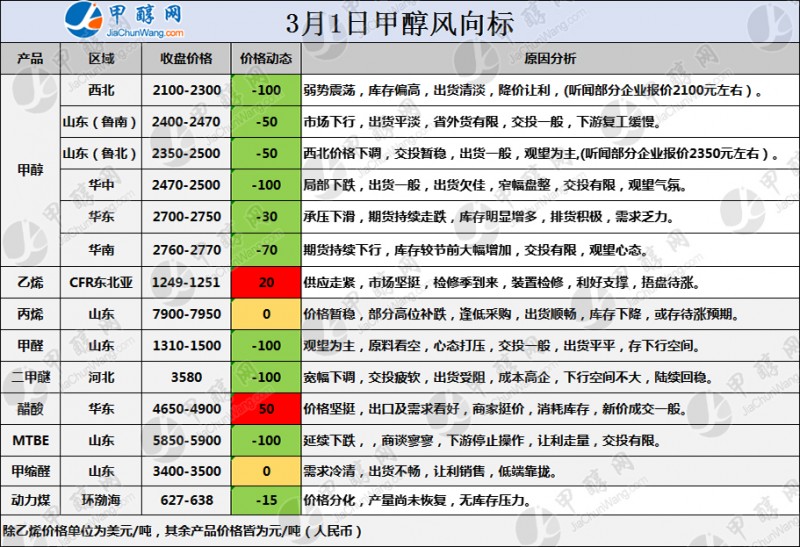800x547 pixels.
Task: Click price 2700-2750
Action: (186, 217)
